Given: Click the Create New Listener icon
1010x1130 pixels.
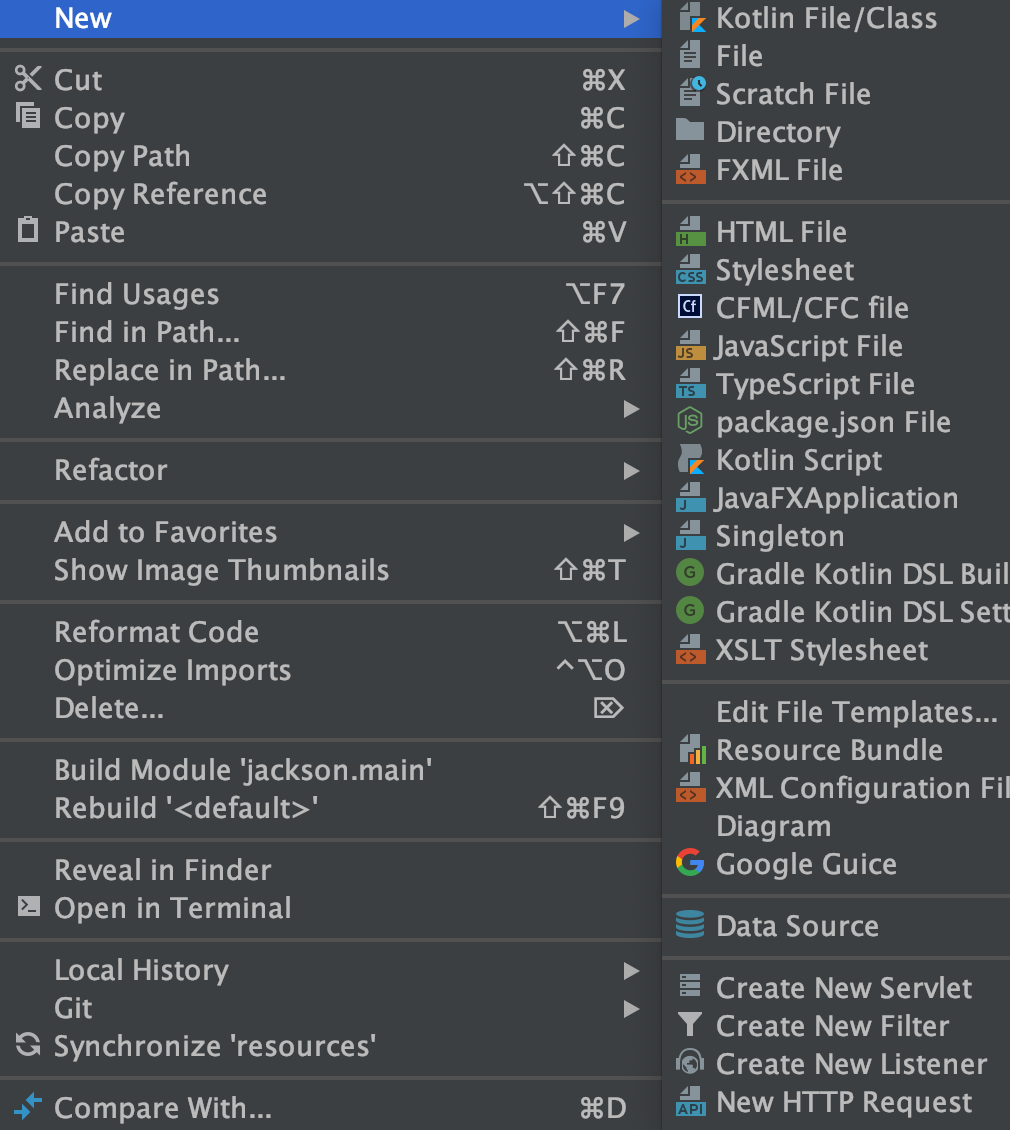Looking at the screenshot, I should pos(690,1063).
